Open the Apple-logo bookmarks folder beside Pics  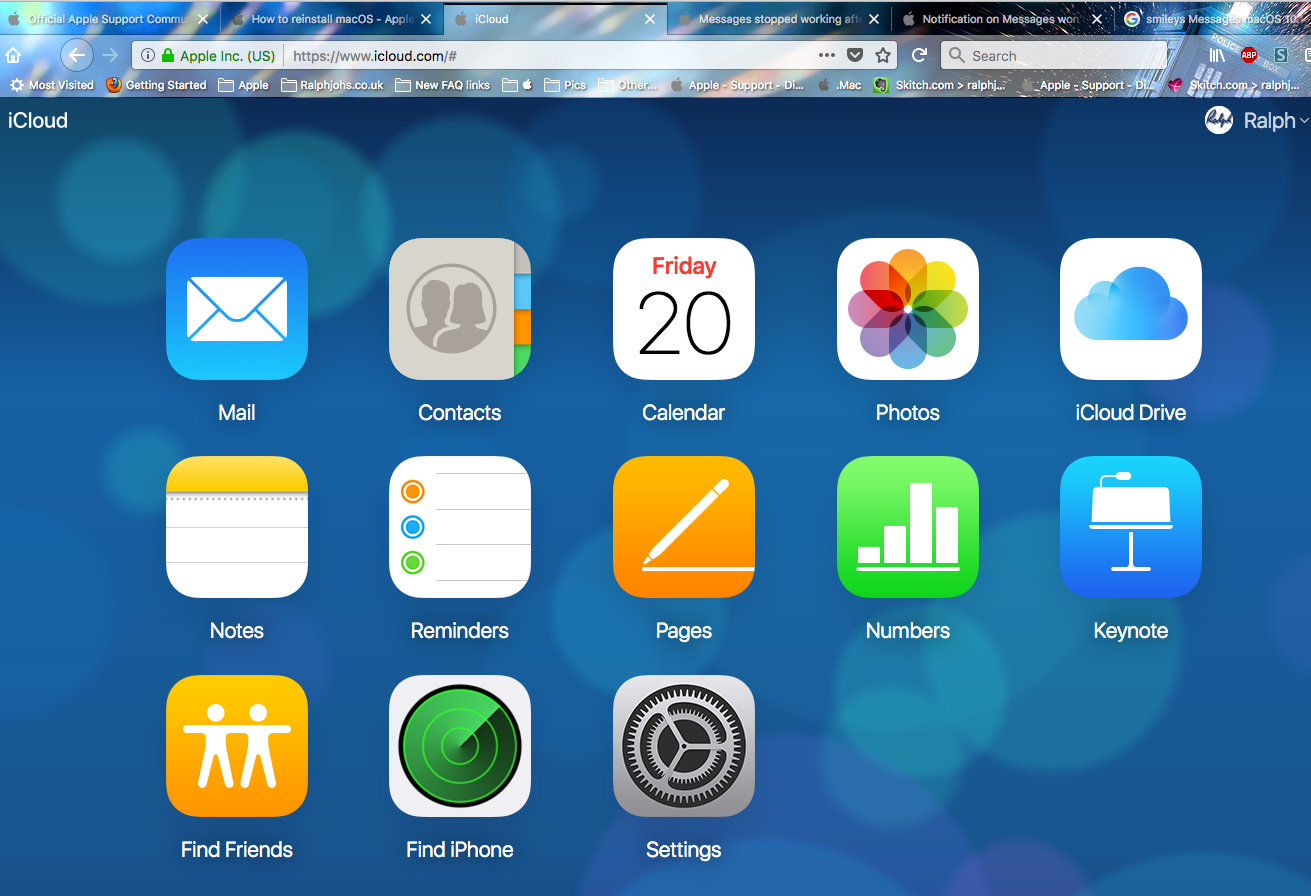click(x=518, y=85)
